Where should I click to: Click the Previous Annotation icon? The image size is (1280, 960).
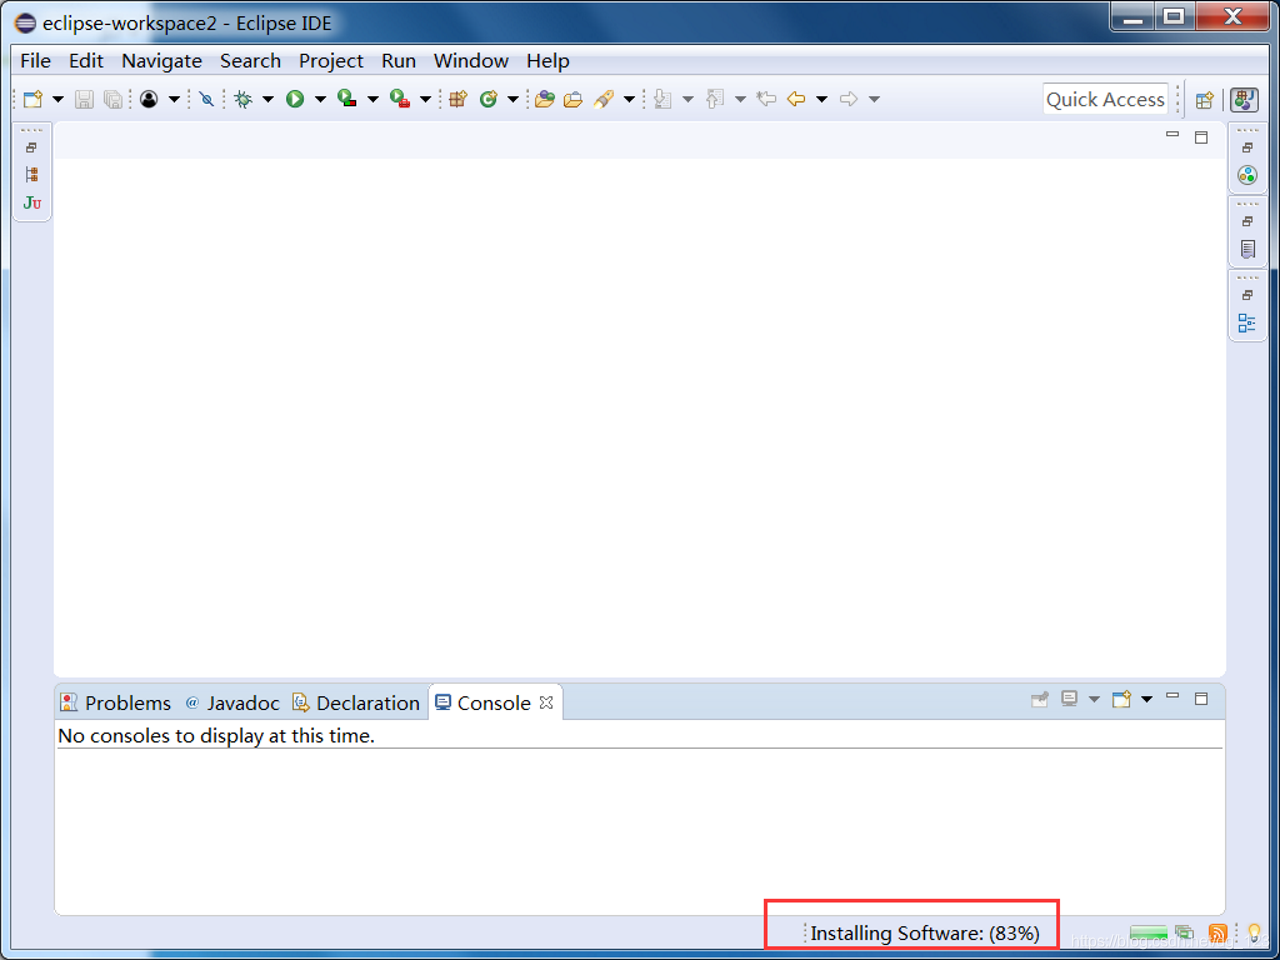tap(714, 99)
